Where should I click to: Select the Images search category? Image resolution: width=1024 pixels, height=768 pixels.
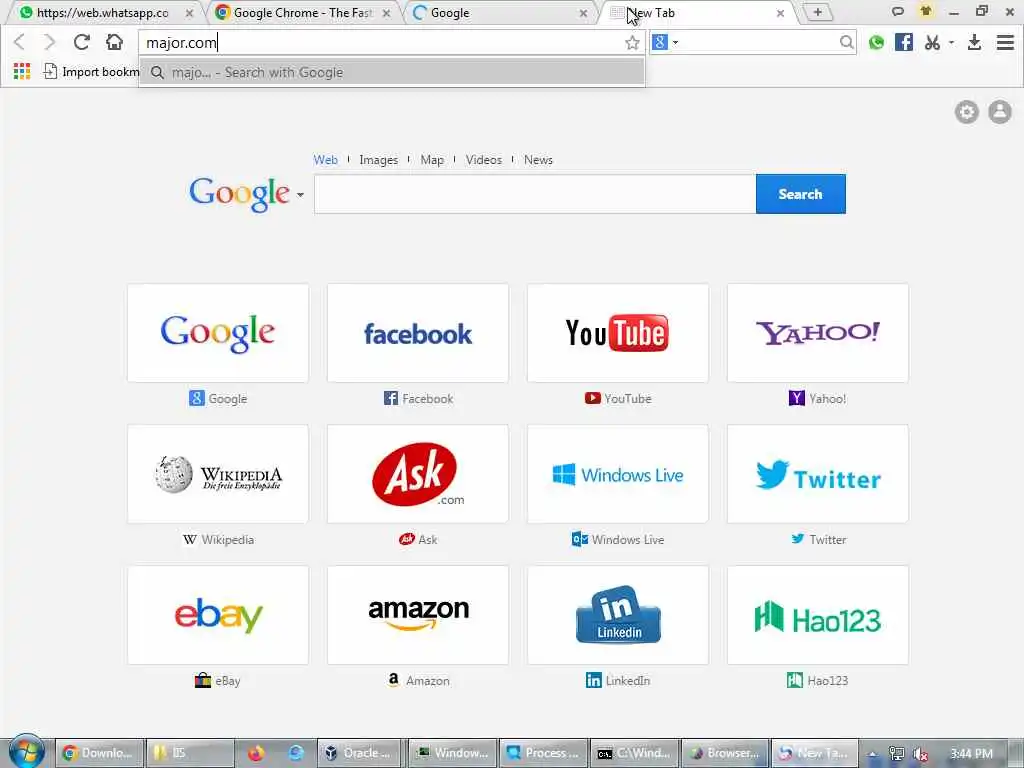pyautogui.click(x=378, y=160)
